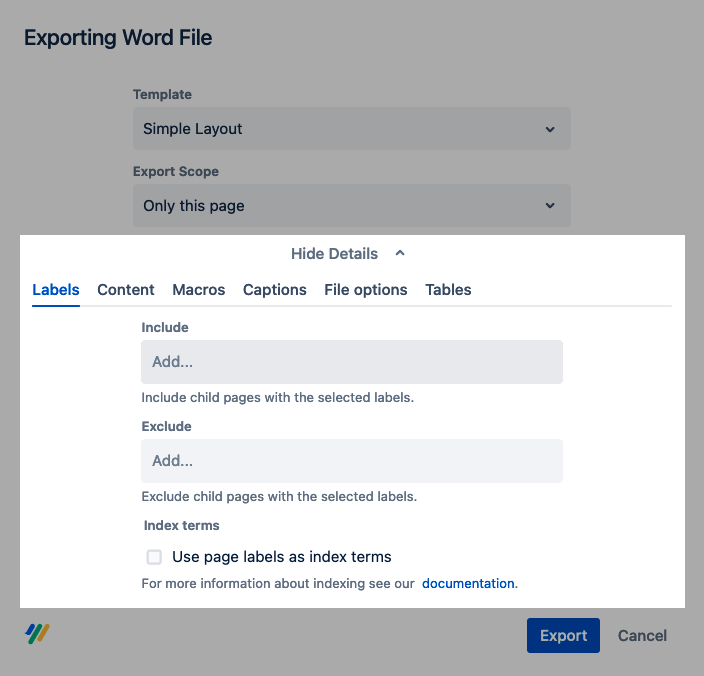
Task: Click the Use page labels as index terms label
Action: 282,557
